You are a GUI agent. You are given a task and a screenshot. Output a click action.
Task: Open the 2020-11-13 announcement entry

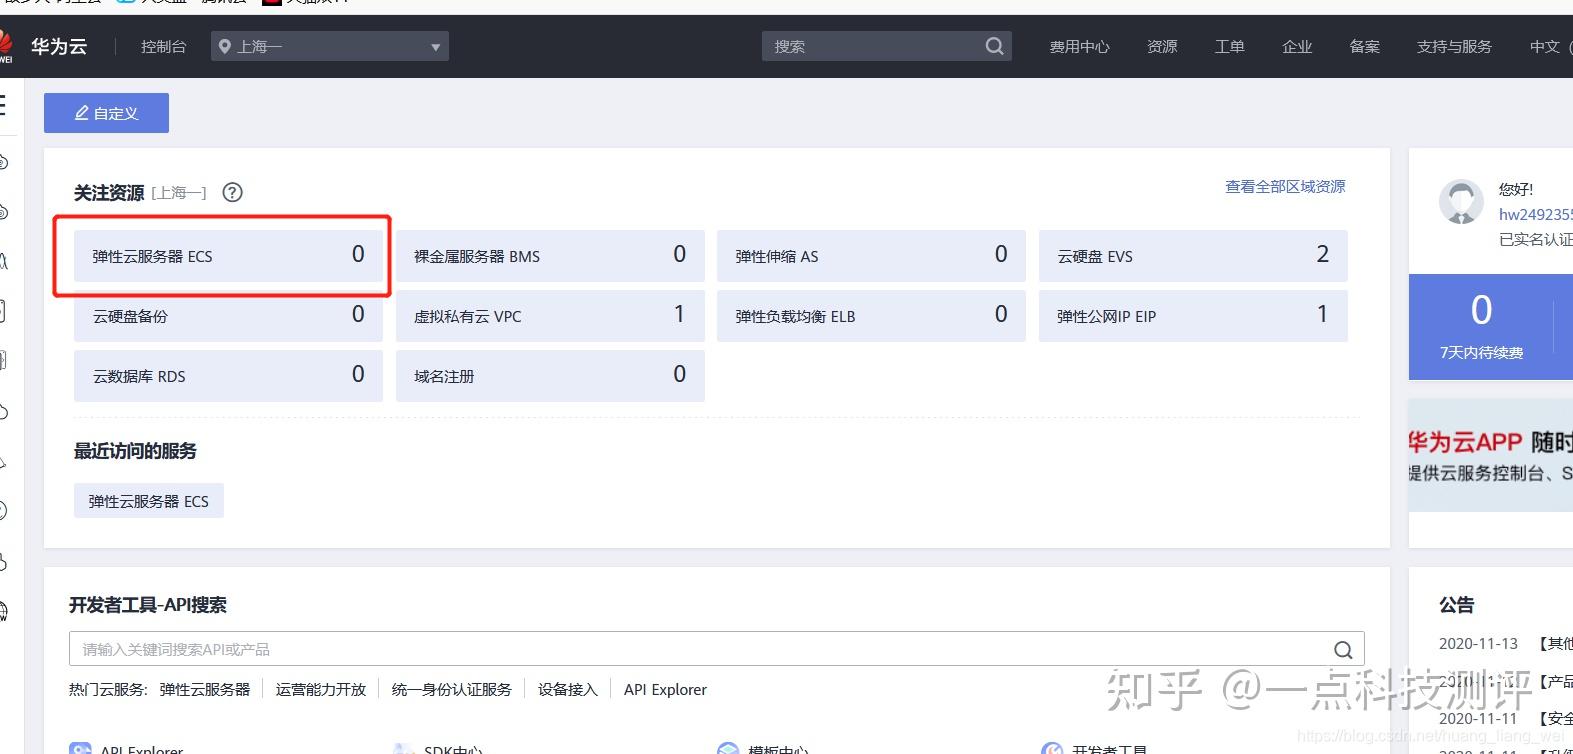(x=1505, y=643)
